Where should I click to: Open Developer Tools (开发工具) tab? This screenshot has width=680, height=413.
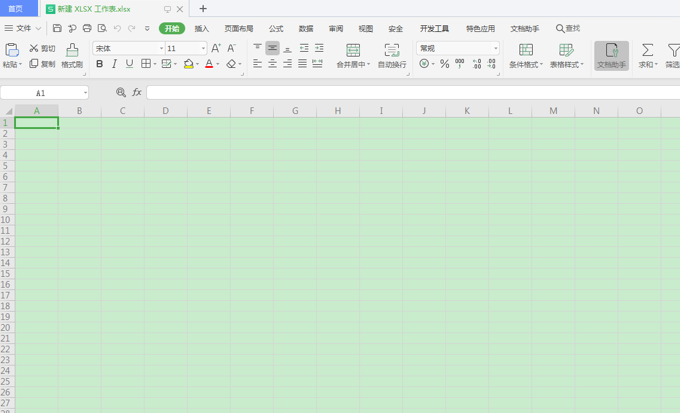tap(434, 29)
